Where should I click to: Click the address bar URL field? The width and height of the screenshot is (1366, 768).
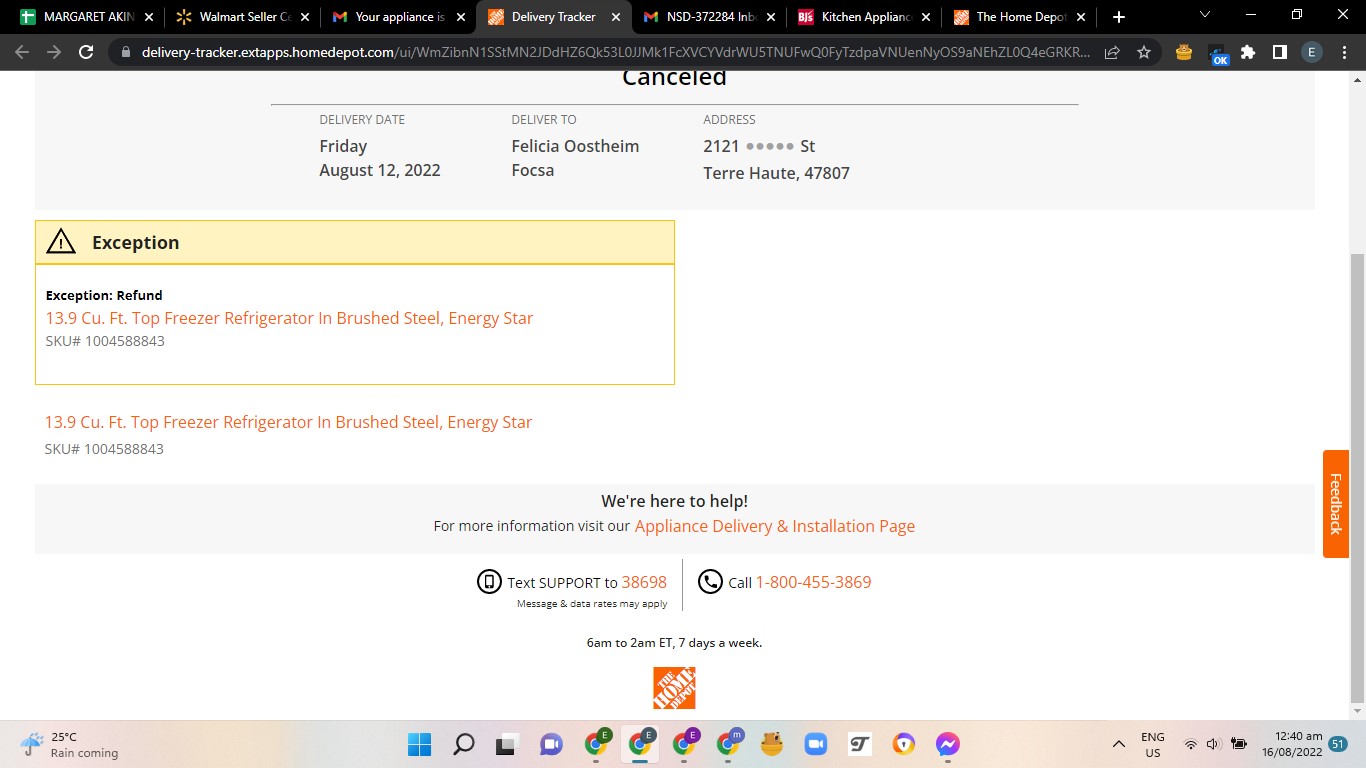615,52
